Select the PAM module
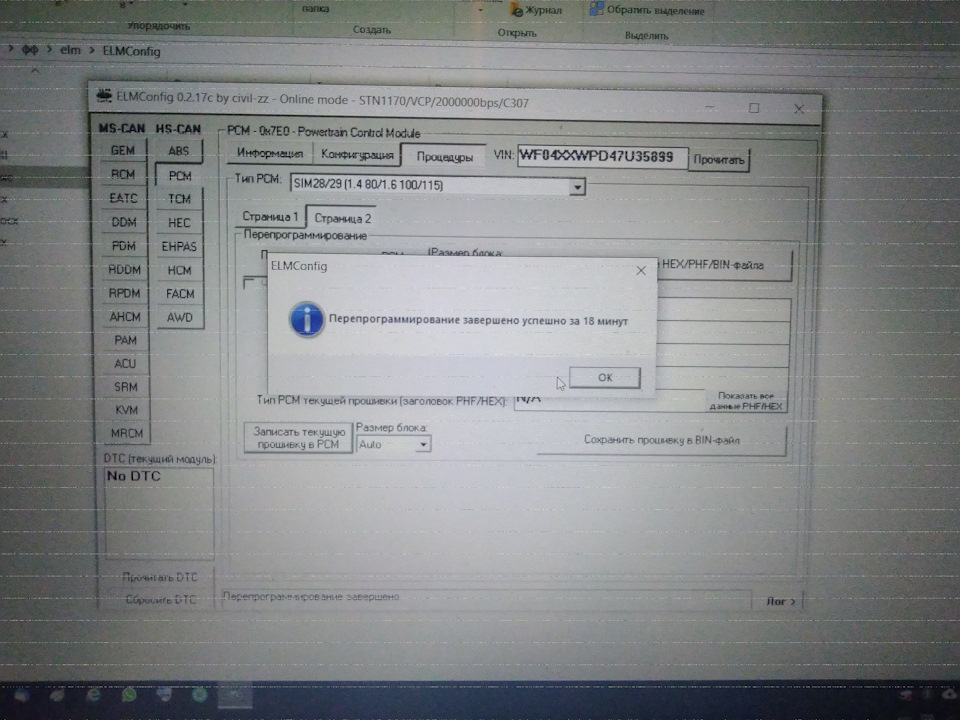Screen dimensions: 960x720 [126, 340]
